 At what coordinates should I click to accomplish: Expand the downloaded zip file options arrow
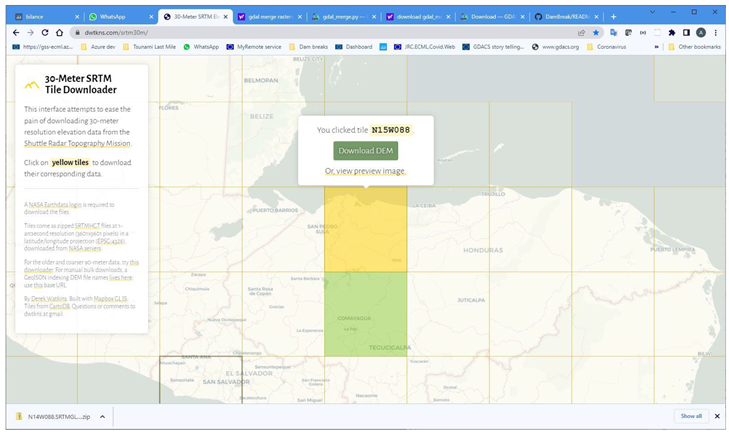(102, 416)
